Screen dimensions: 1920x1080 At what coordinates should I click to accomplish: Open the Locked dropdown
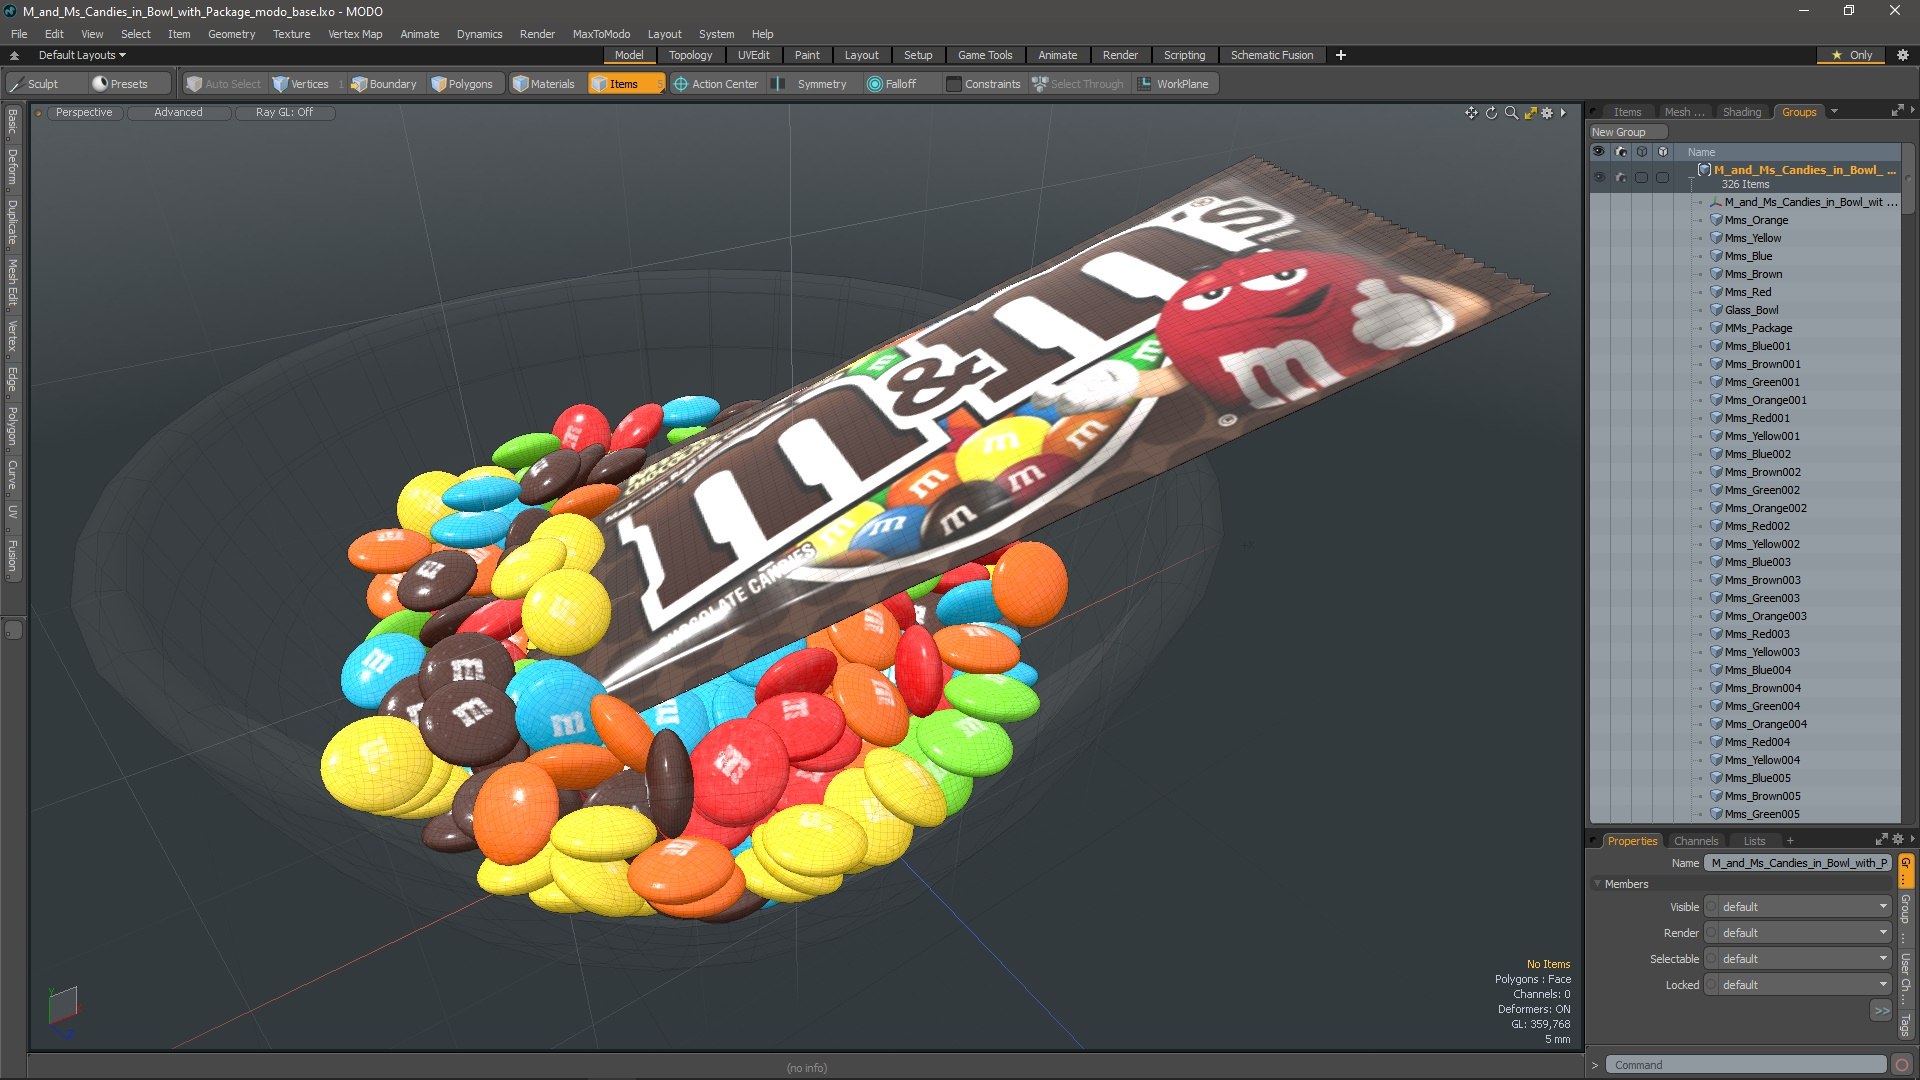pos(1798,985)
